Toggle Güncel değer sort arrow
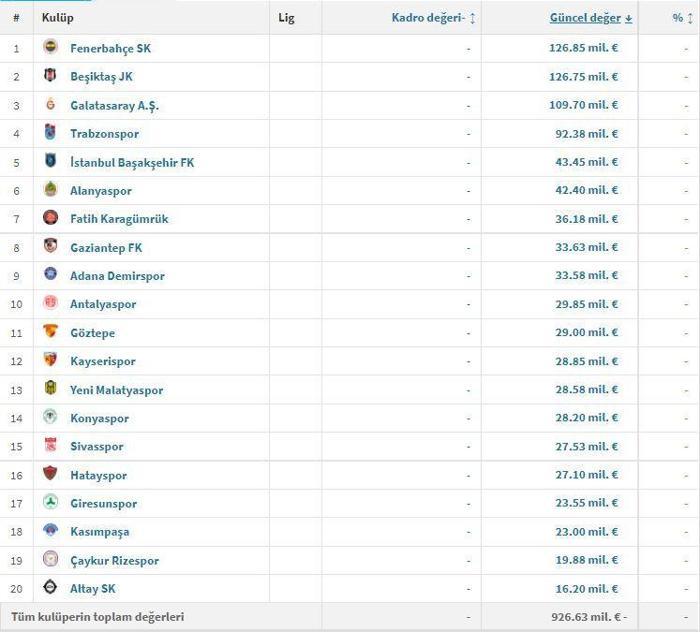Screen dimensions: 700x632 point(629,18)
